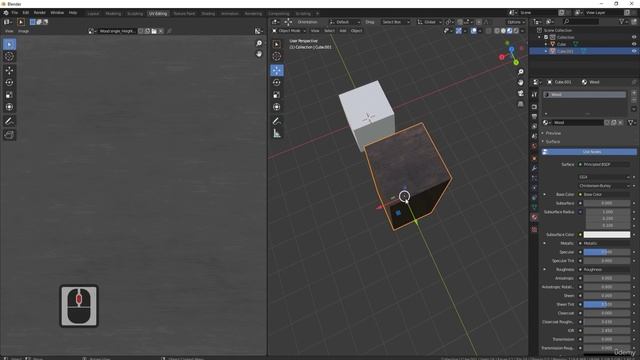The image size is (640, 360).
Task: Switch perspective/orthographic grid gizmo
Action: click(x=520, y=104)
